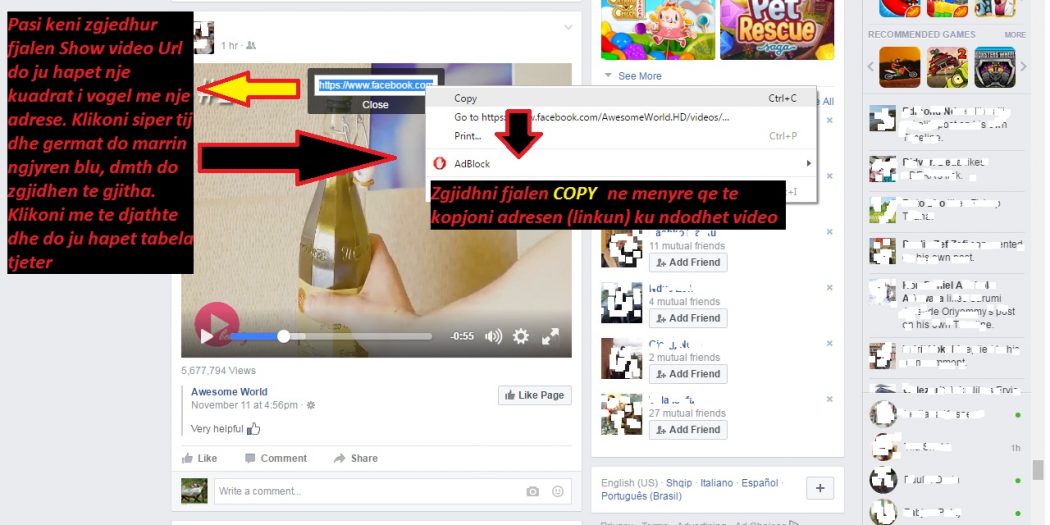Attach a photo to comment
This screenshot has height=525, width=1050.
coord(532,491)
